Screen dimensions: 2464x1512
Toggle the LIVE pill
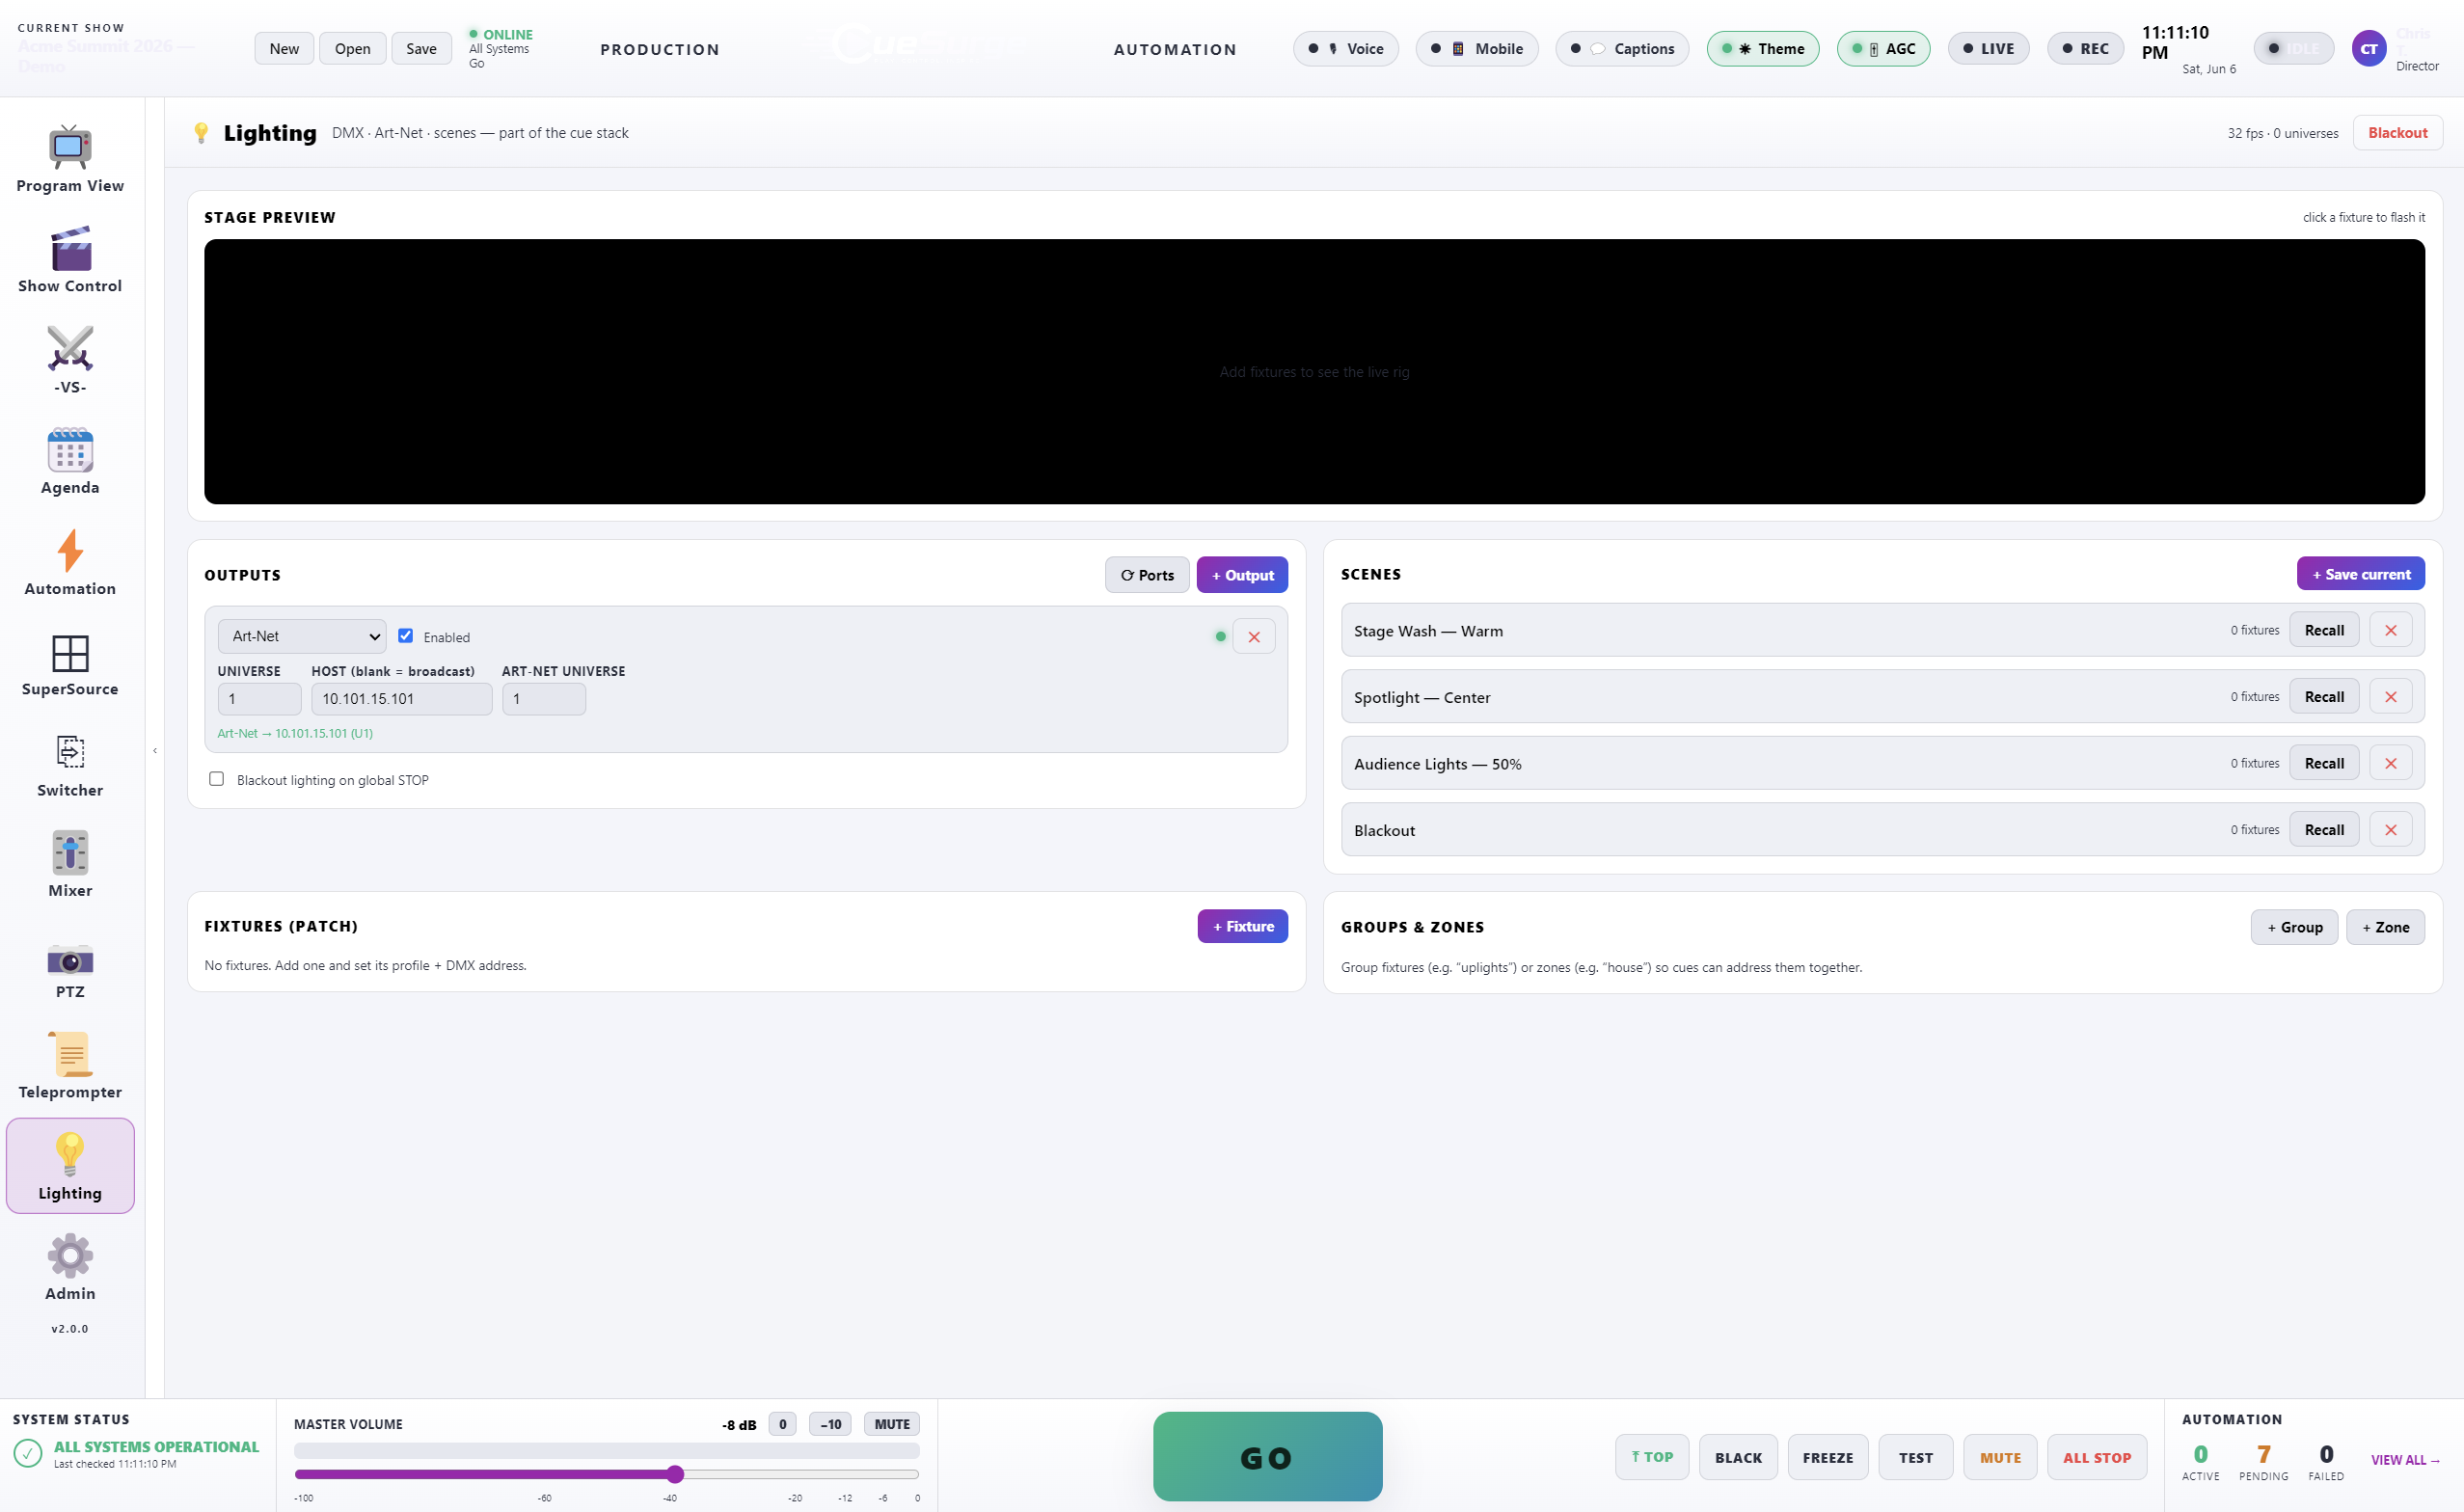[1988, 48]
